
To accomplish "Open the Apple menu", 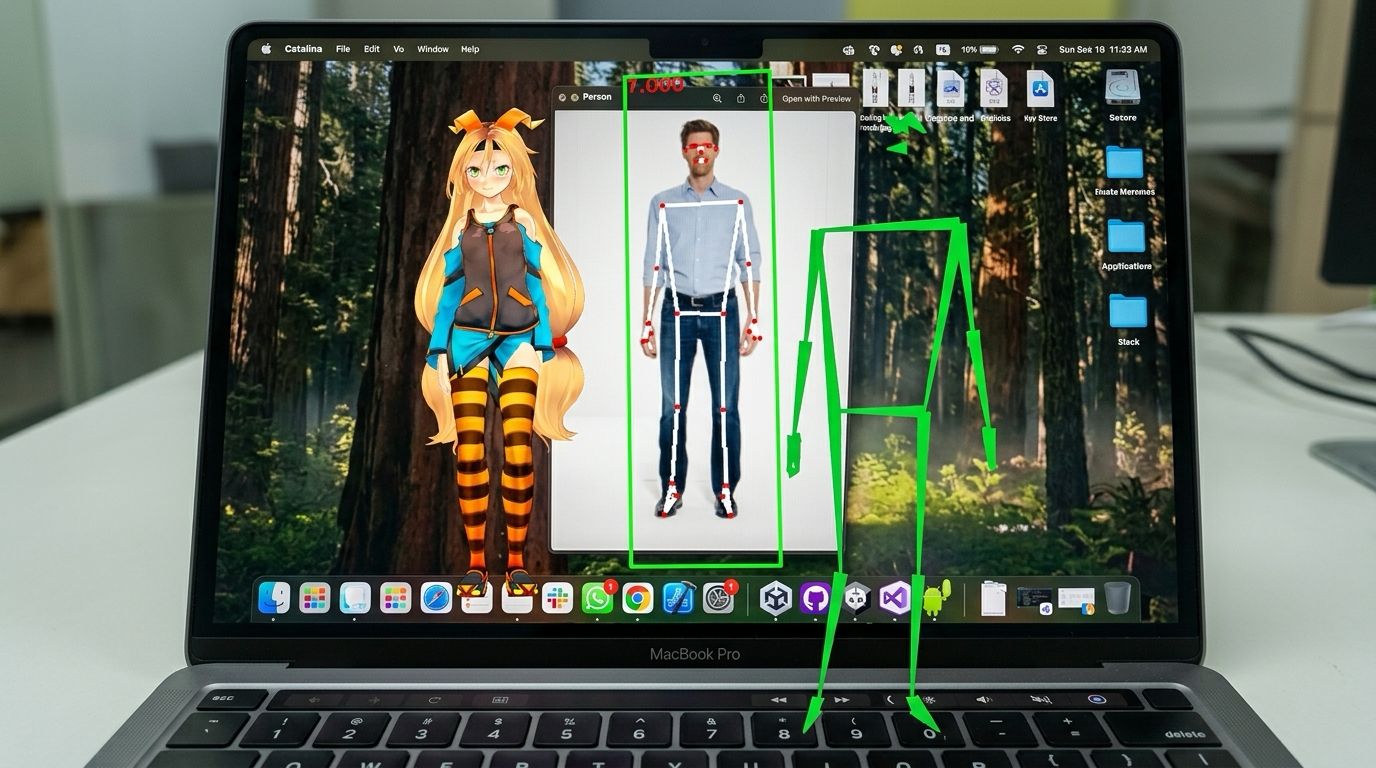I will pyautogui.click(x=266, y=49).
